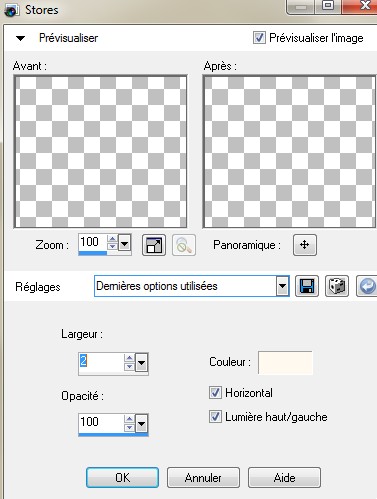Click the Opacité blue slider bar
The width and height of the screenshot is (377, 499).
click(x=113, y=434)
